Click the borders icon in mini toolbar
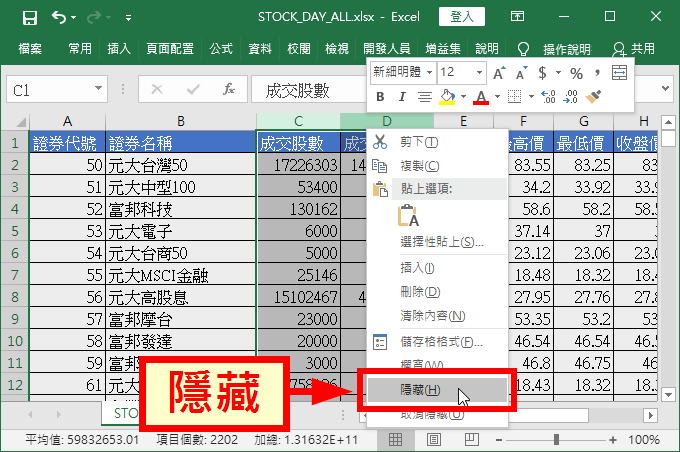Viewport: 680px width, 452px height. point(514,97)
